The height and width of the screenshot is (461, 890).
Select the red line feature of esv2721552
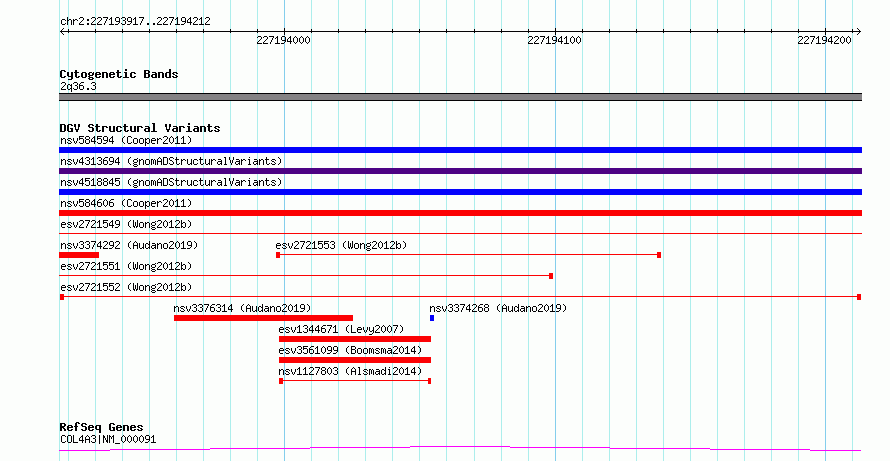[460, 297]
